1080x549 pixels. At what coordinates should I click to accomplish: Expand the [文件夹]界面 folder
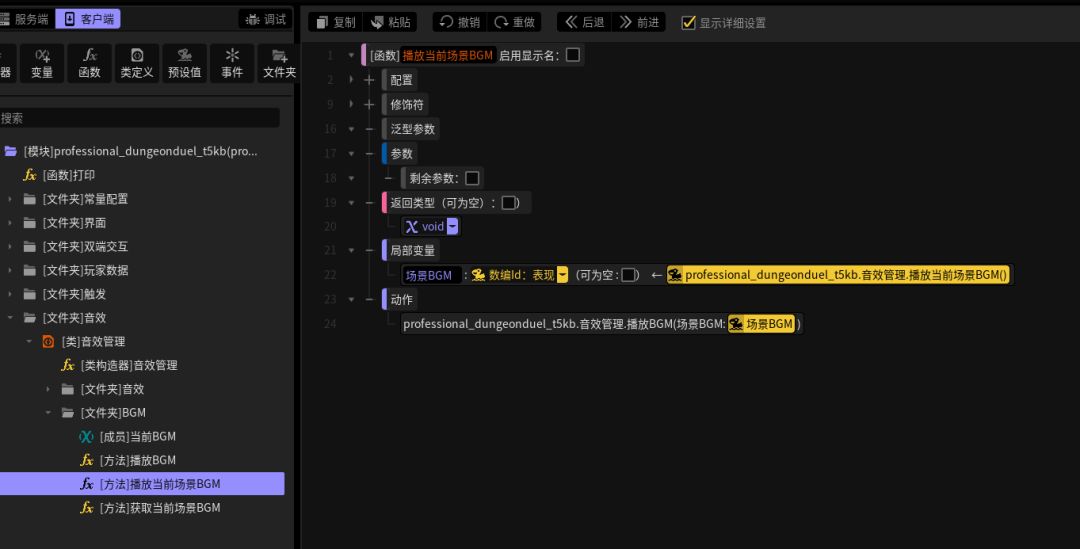pyautogui.click(x=10, y=222)
